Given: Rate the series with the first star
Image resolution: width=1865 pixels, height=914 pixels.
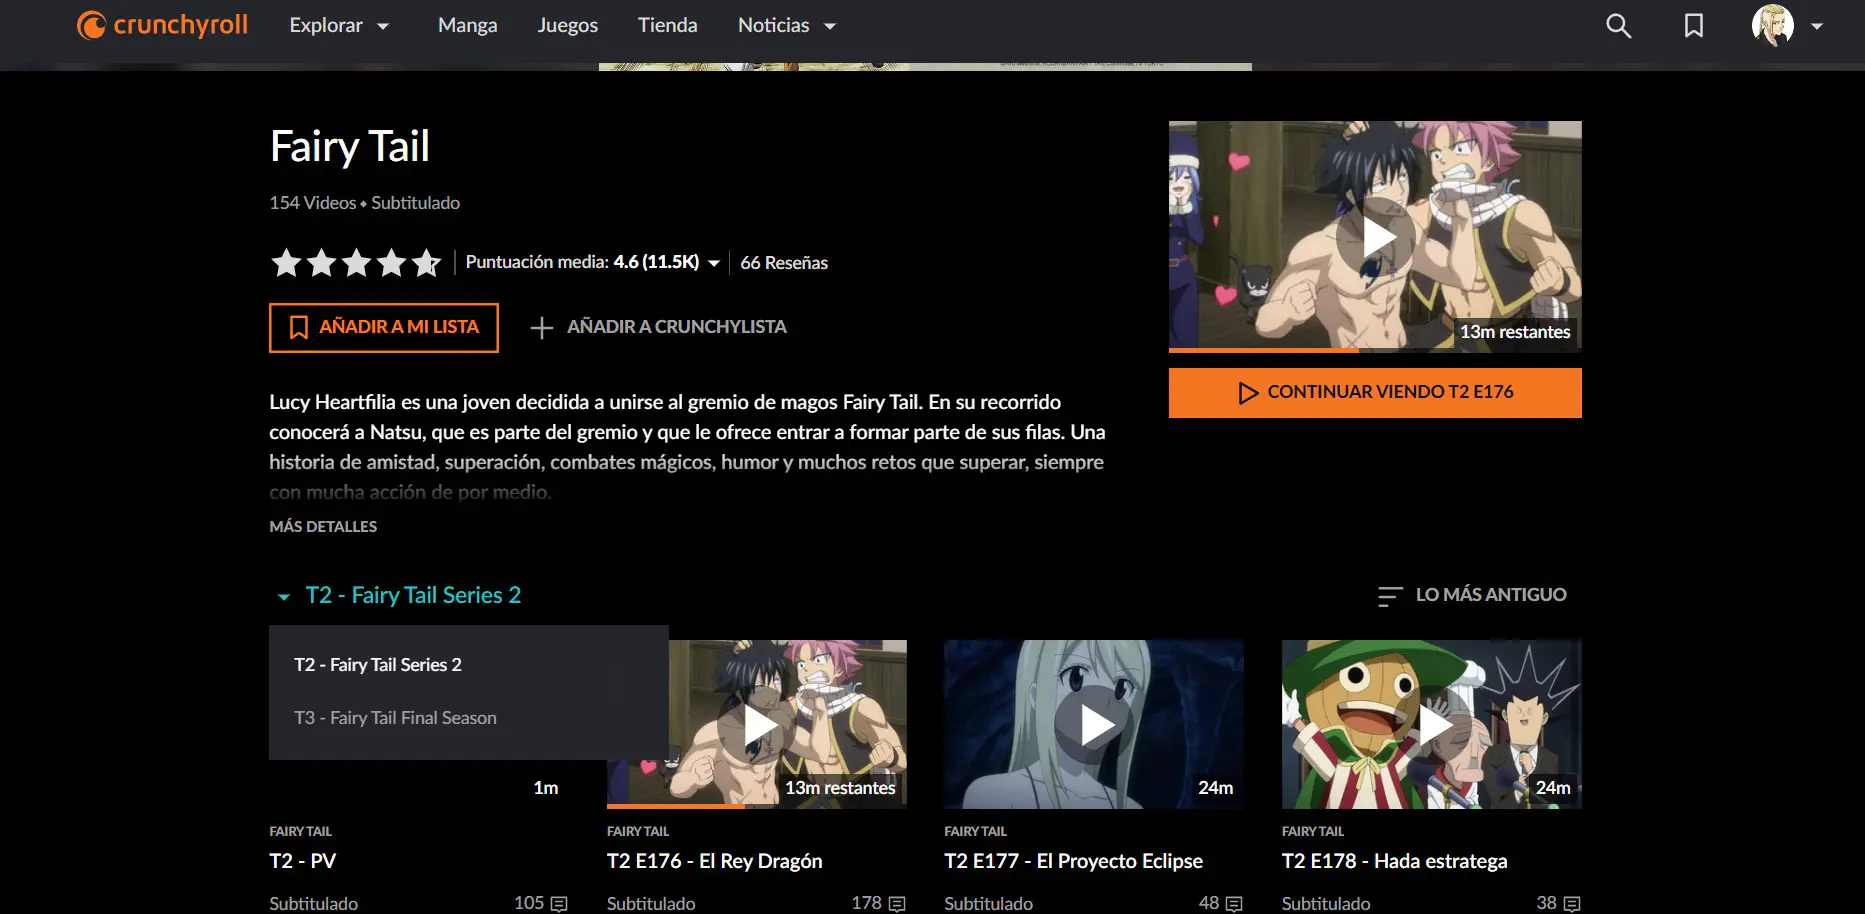Looking at the screenshot, I should click(x=286, y=263).
